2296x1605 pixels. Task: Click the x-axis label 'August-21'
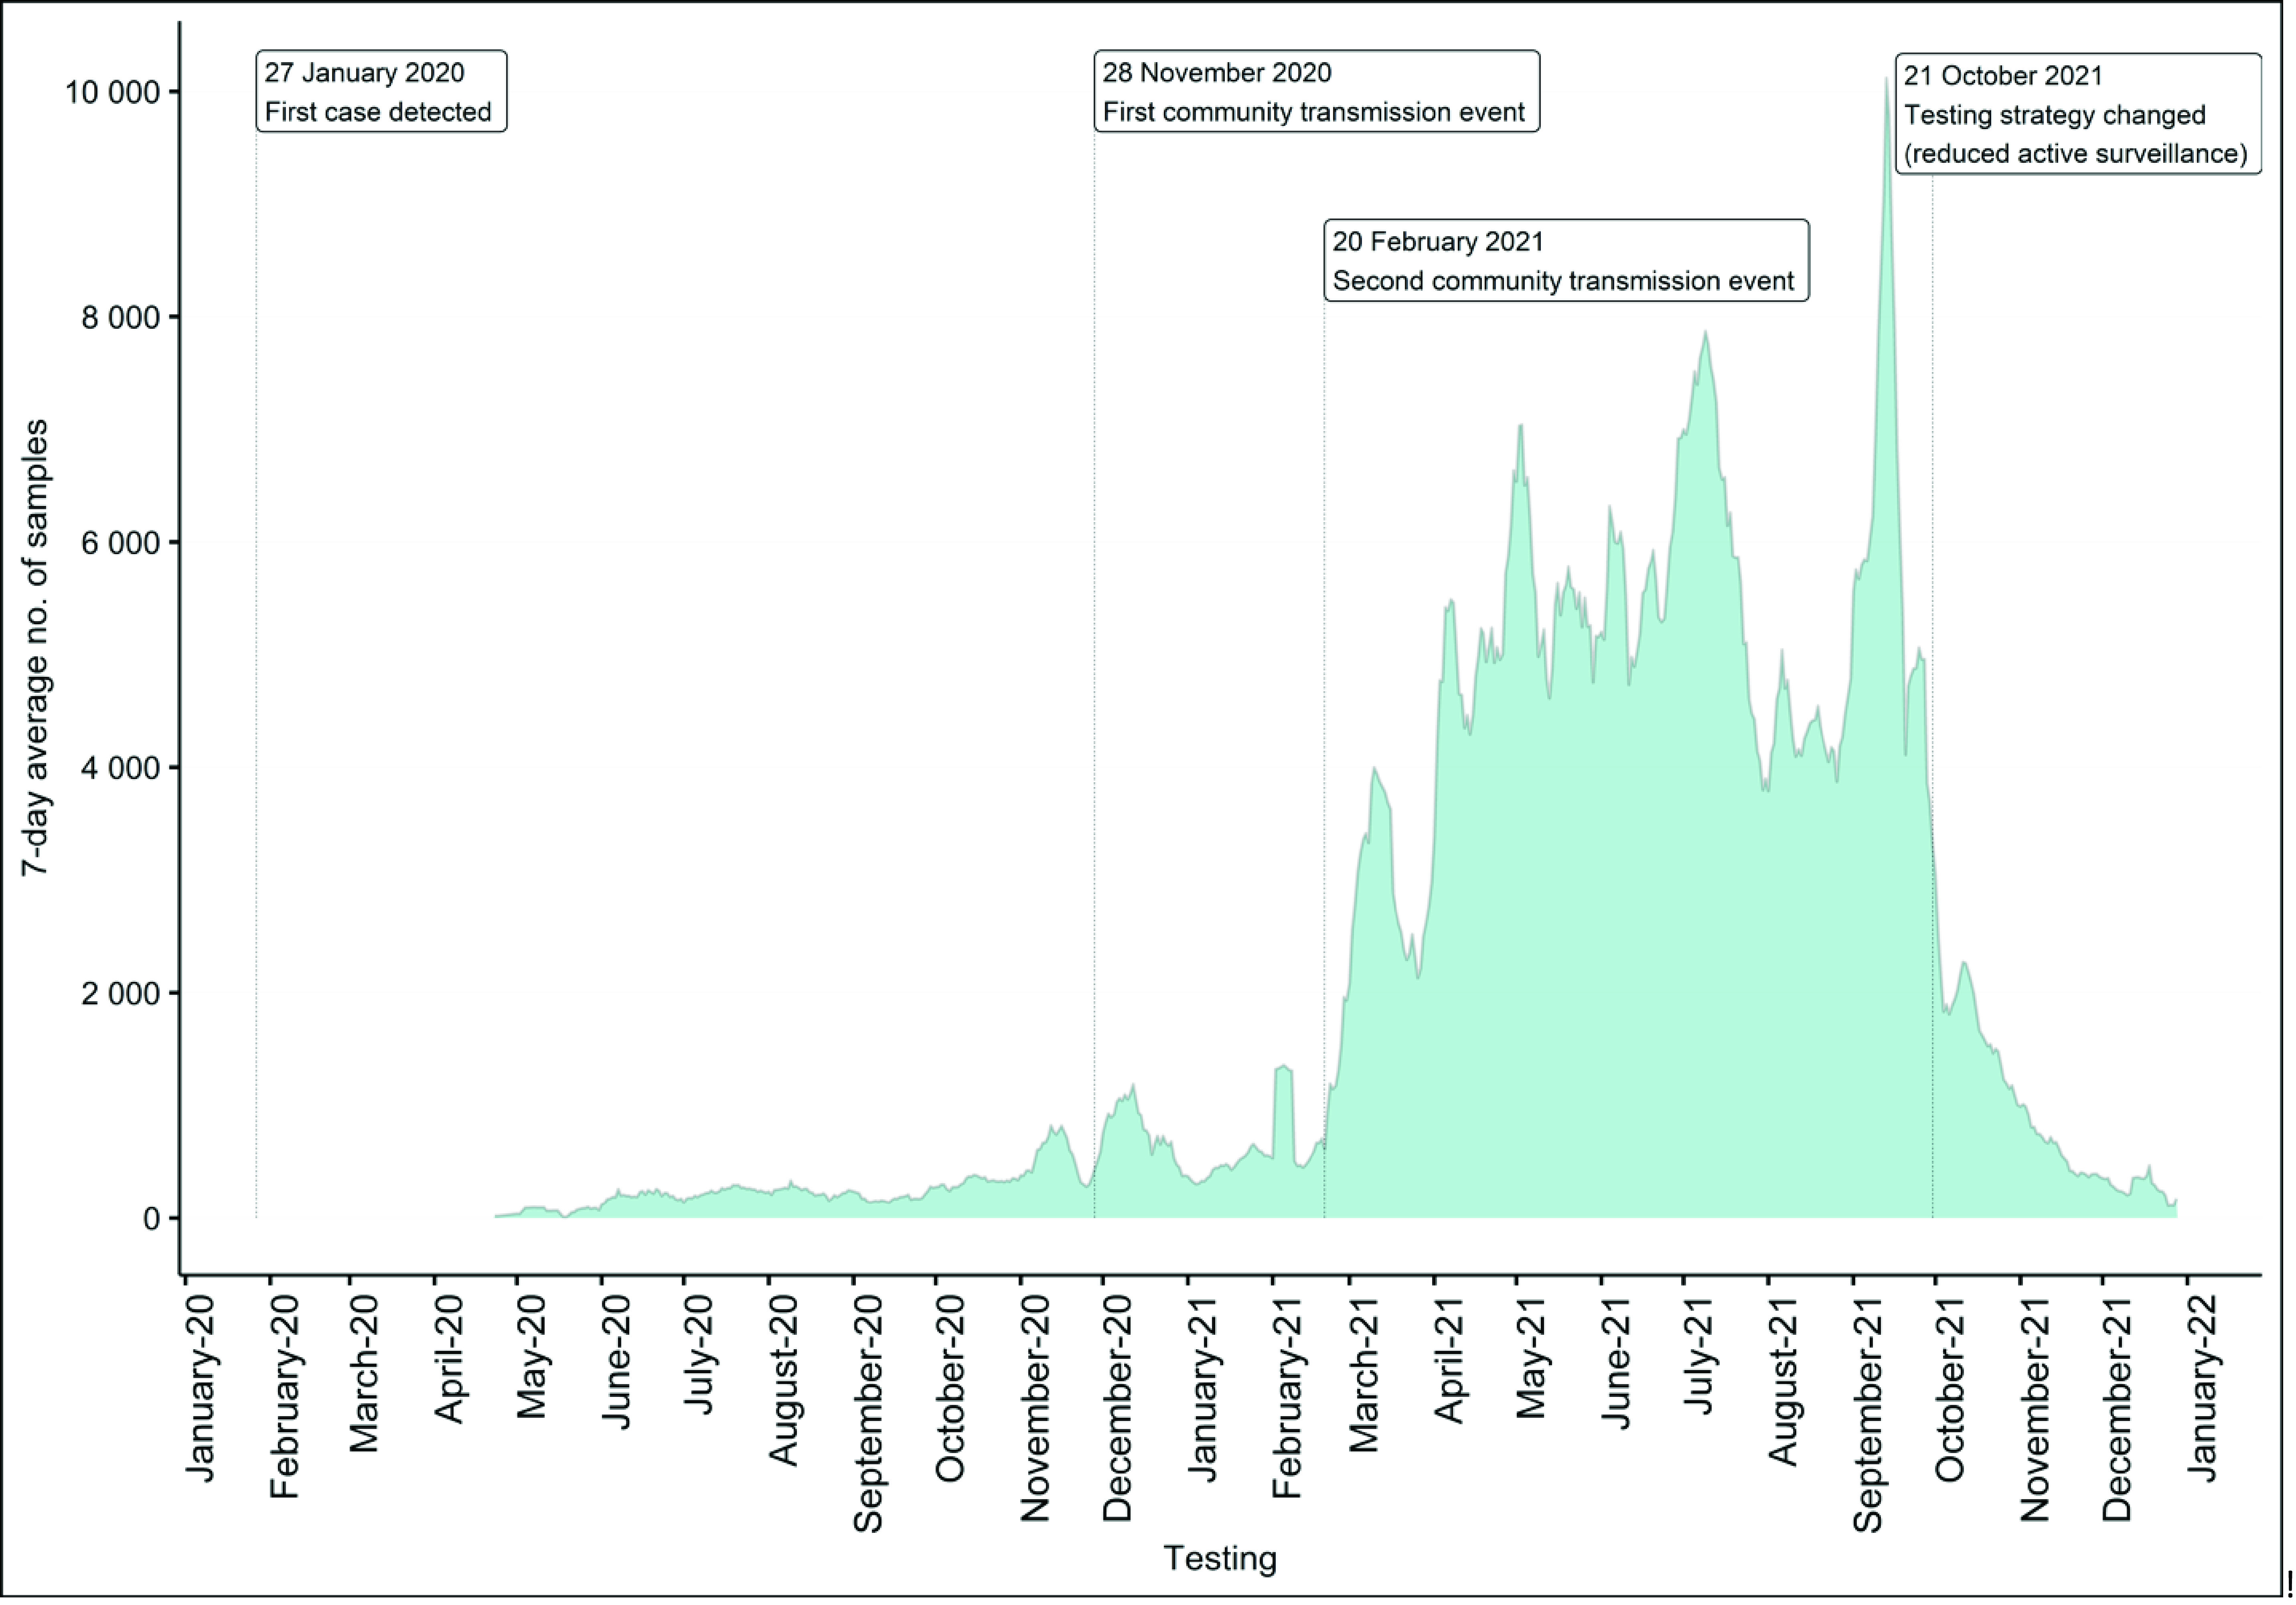[1784, 1380]
